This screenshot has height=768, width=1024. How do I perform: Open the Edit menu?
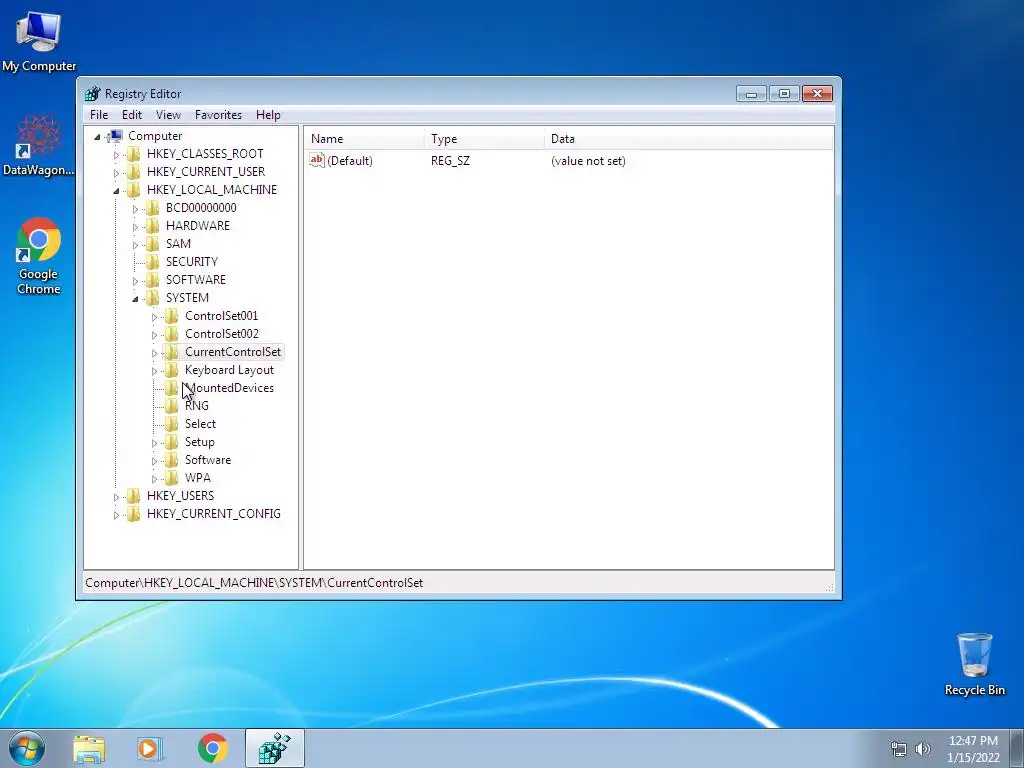[132, 115]
